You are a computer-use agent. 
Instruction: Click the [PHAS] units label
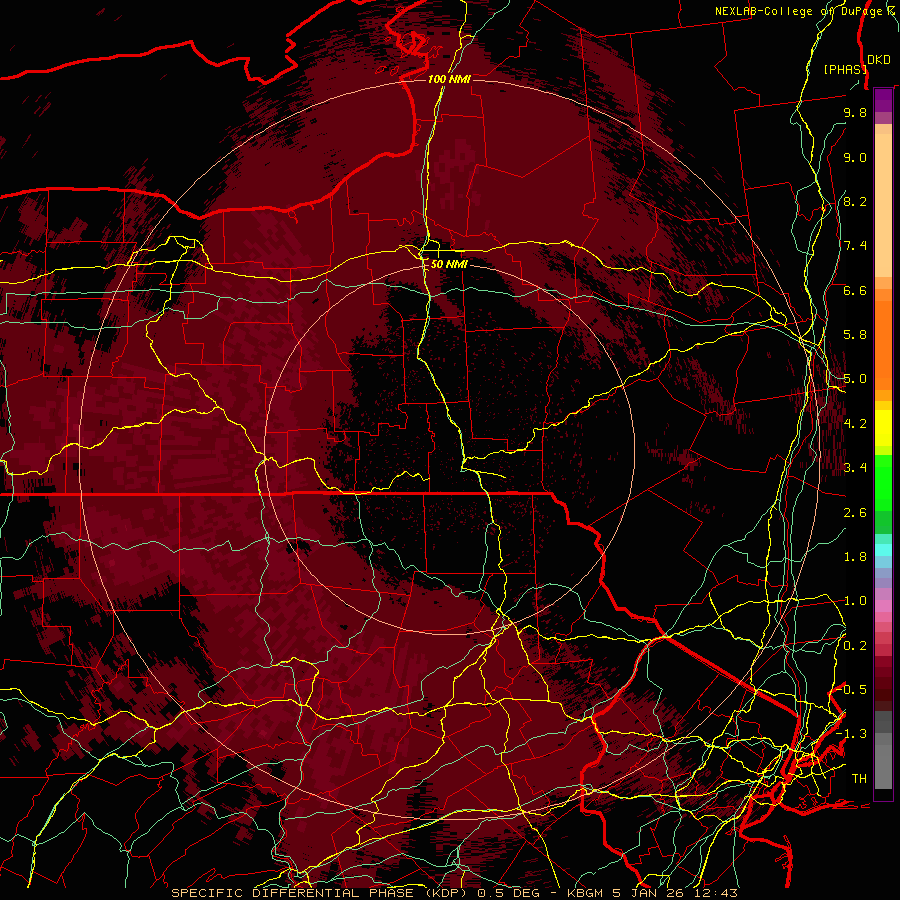click(845, 69)
